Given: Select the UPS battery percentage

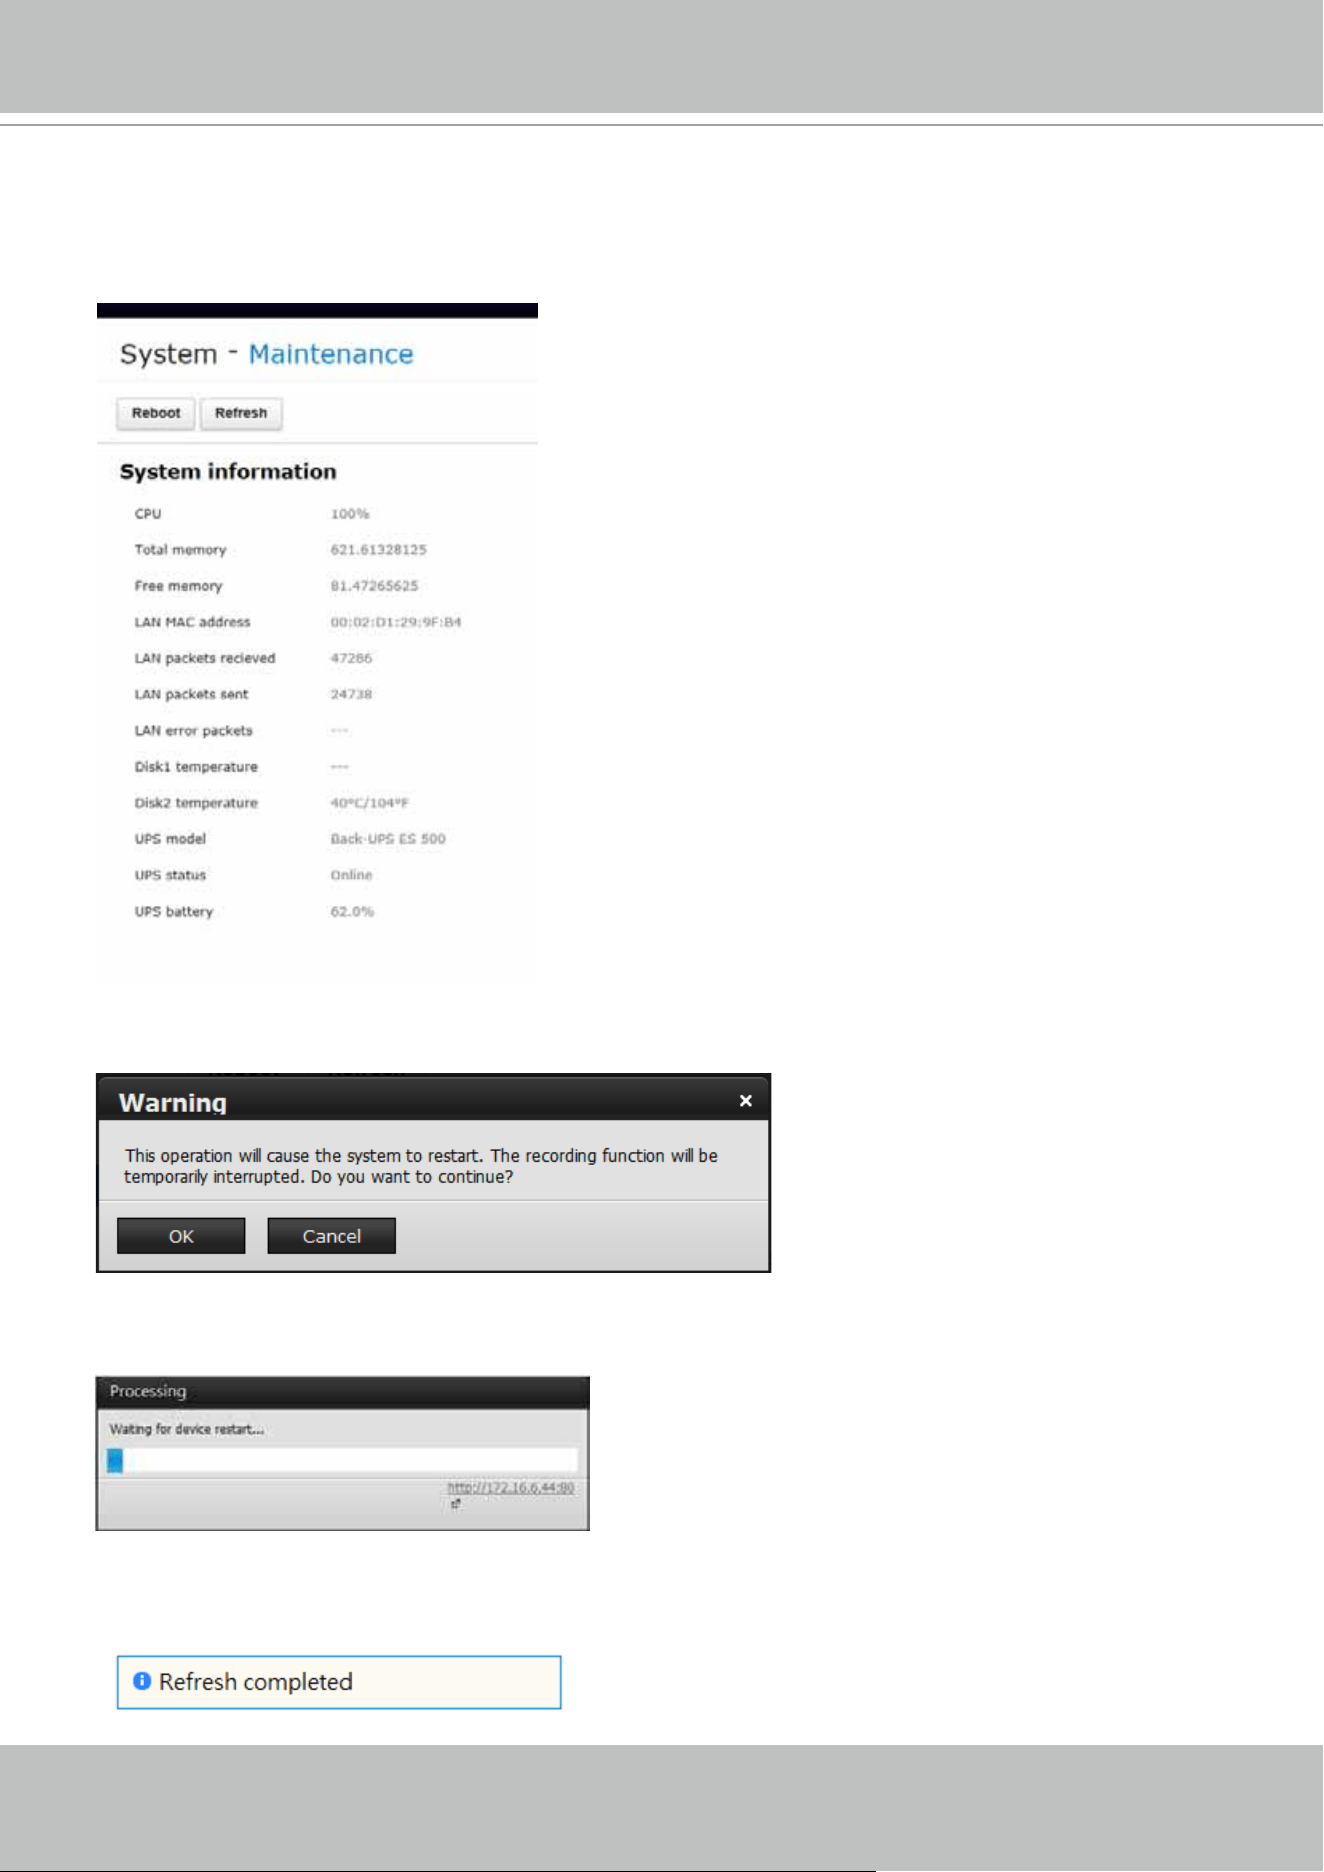Looking at the screenshot, I should tap(352, 912).
